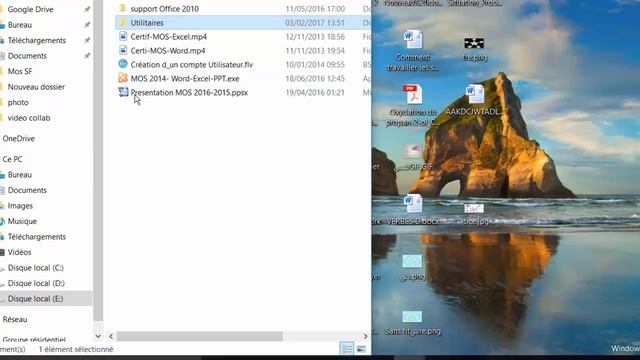
Task: Click the navigation pane vertical scrollbar
Action: click(x=98, y=159)
